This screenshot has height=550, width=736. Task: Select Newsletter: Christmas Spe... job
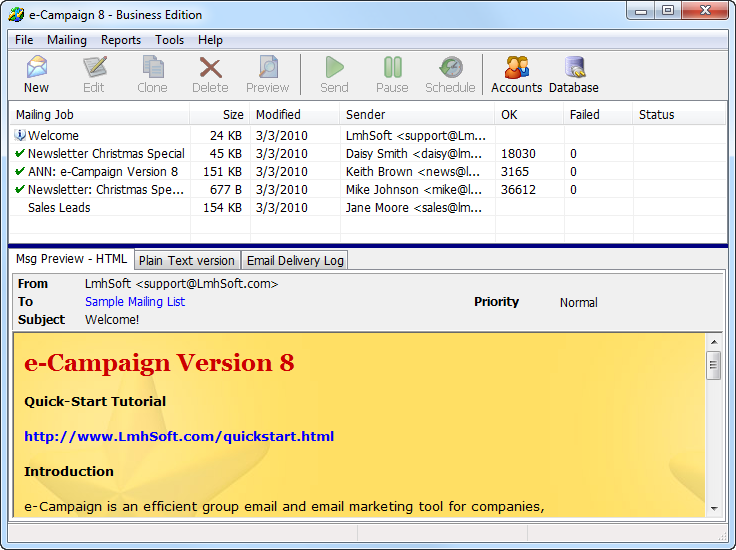pyautogui.click(x=368, y=190)
